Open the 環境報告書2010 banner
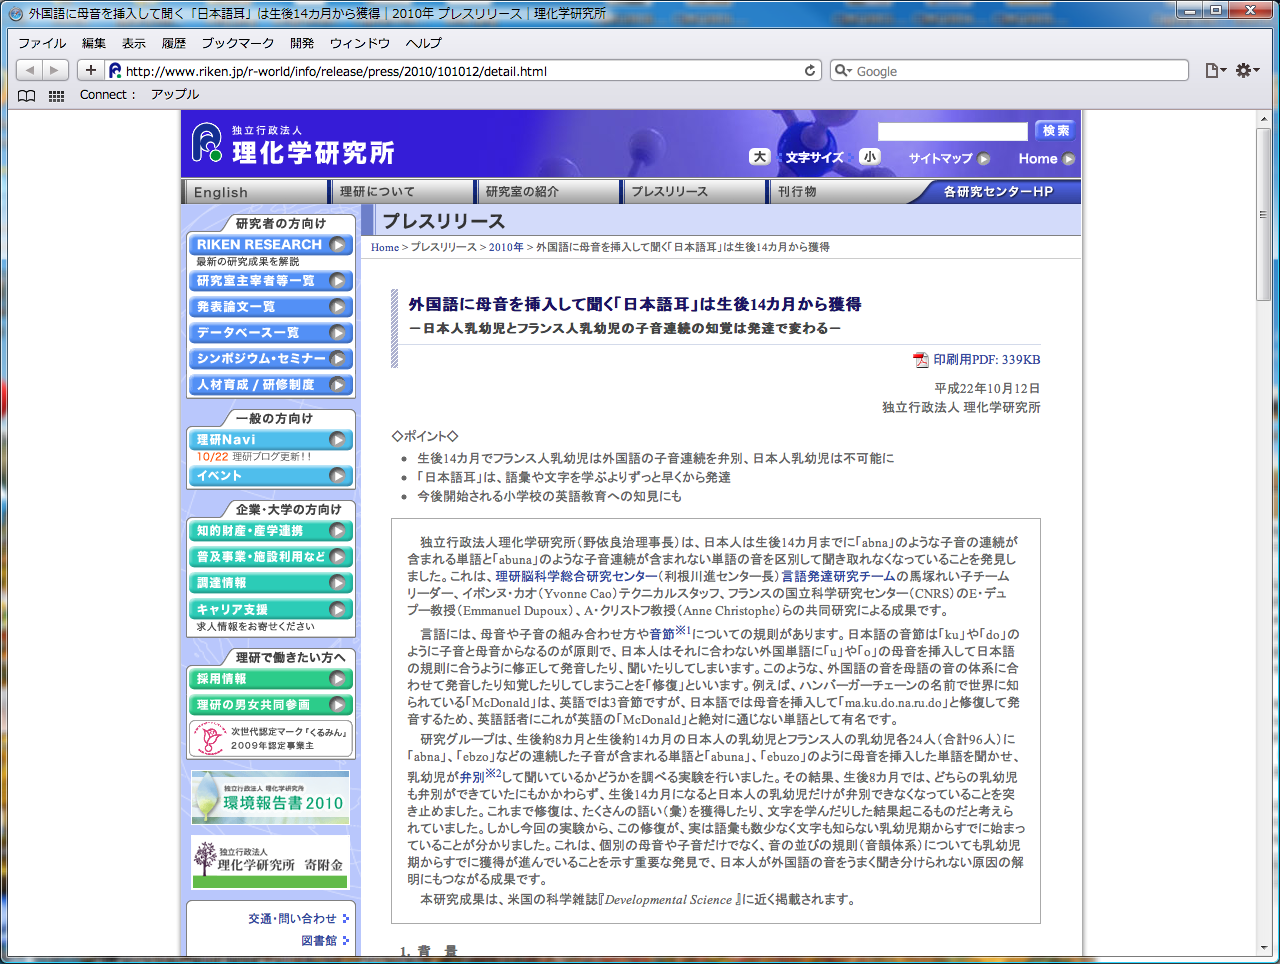The width and height of the screenshot is (1280, 964). 271,797
